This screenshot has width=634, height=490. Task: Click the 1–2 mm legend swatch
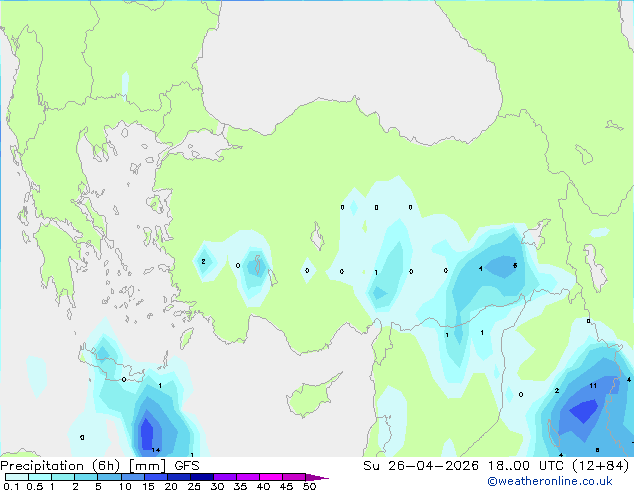click(63, 477)
